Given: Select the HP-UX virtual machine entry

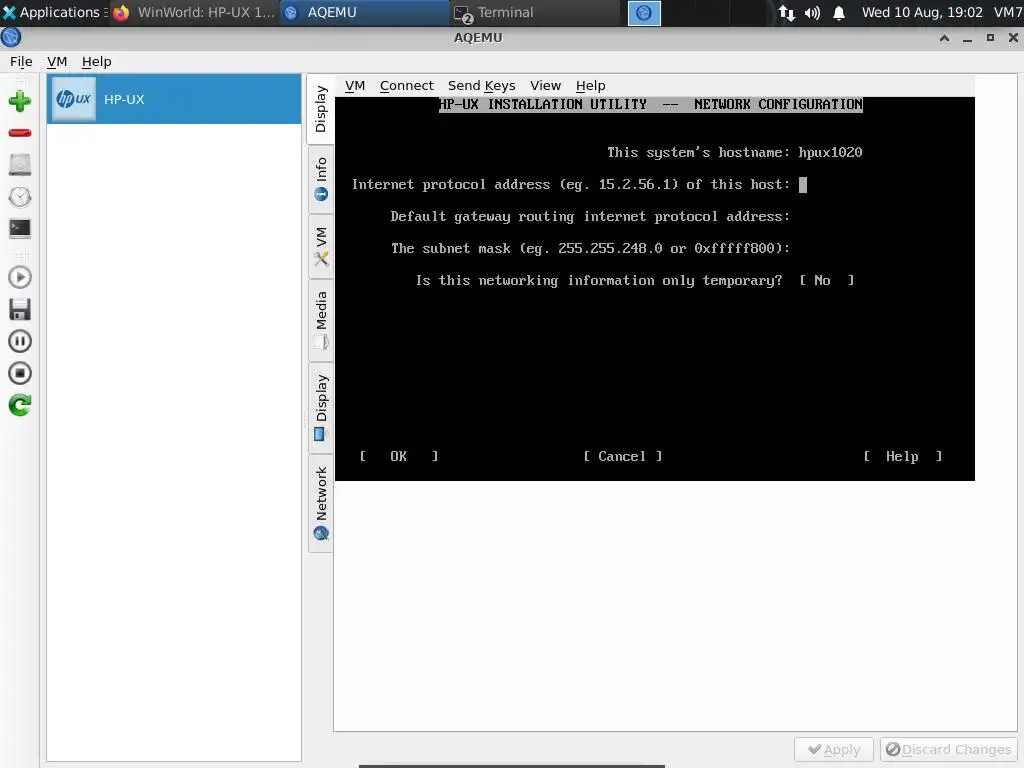Looking at the screenshot, I should [174, 99].
